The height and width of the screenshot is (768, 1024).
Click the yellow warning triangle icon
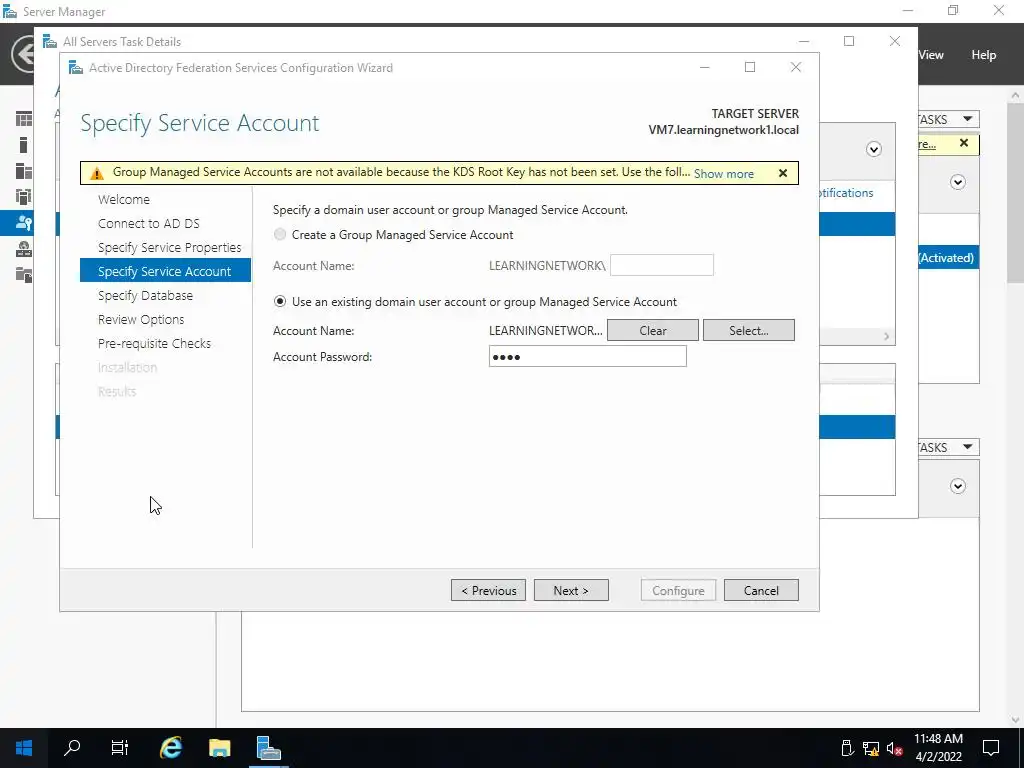pyautogui.click(x=97, y=173)
